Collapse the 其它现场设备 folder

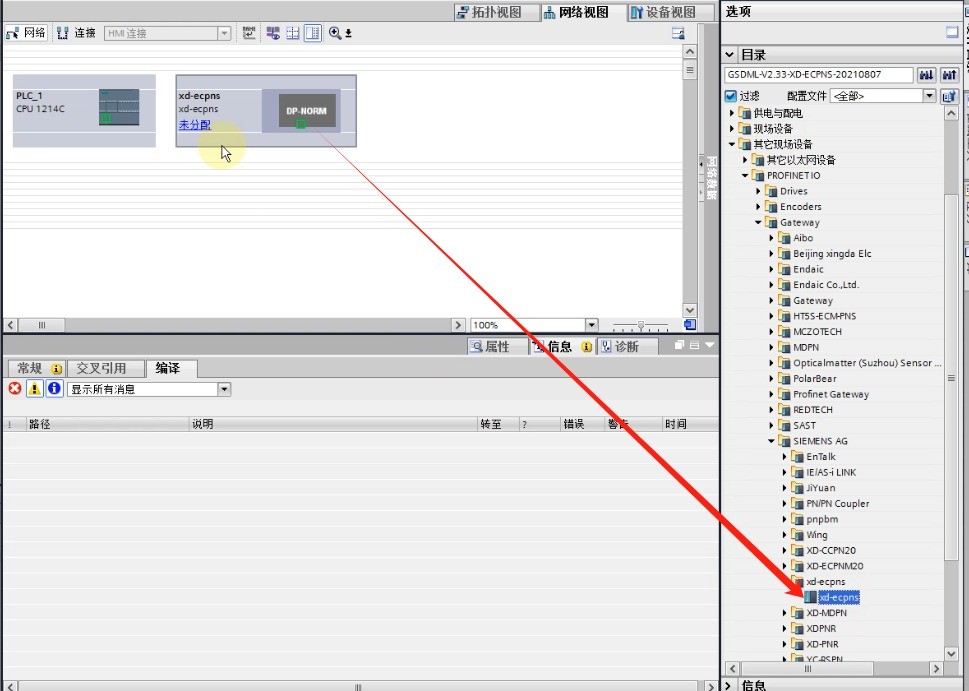click(x=732, y=144)
